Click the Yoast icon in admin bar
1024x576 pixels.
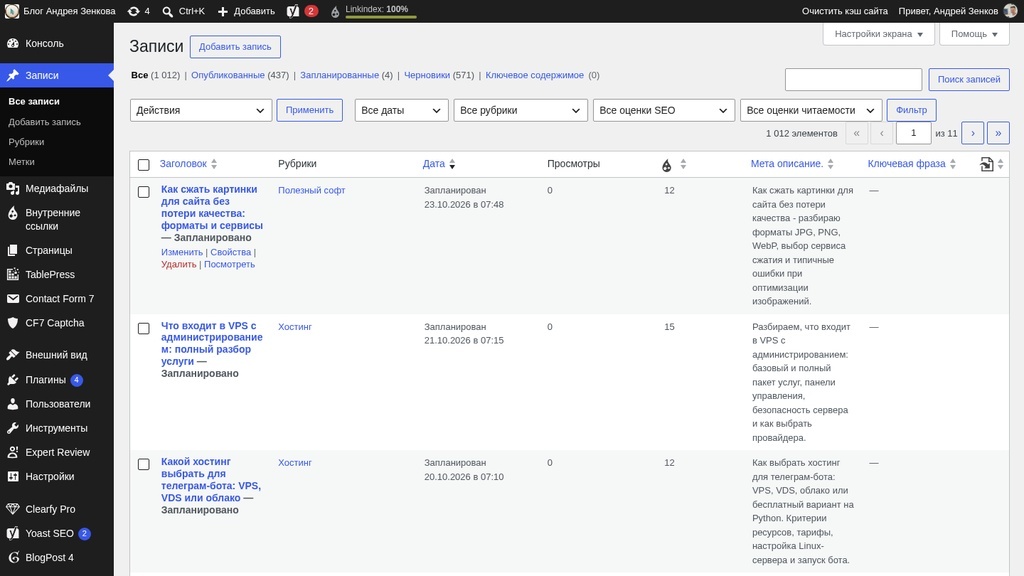coord(293,11)
